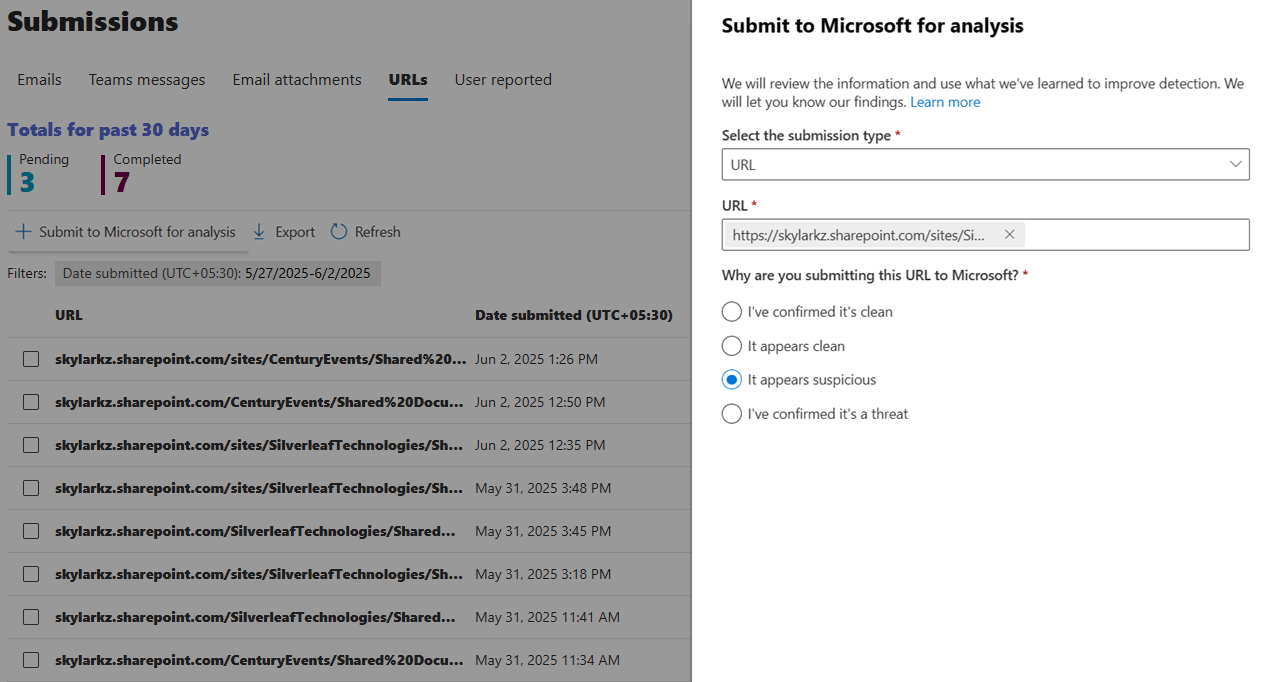The image size is (1261, 682).
Task: Select 'I've confirmed it's a threat' option
Action: click(731, 413)
